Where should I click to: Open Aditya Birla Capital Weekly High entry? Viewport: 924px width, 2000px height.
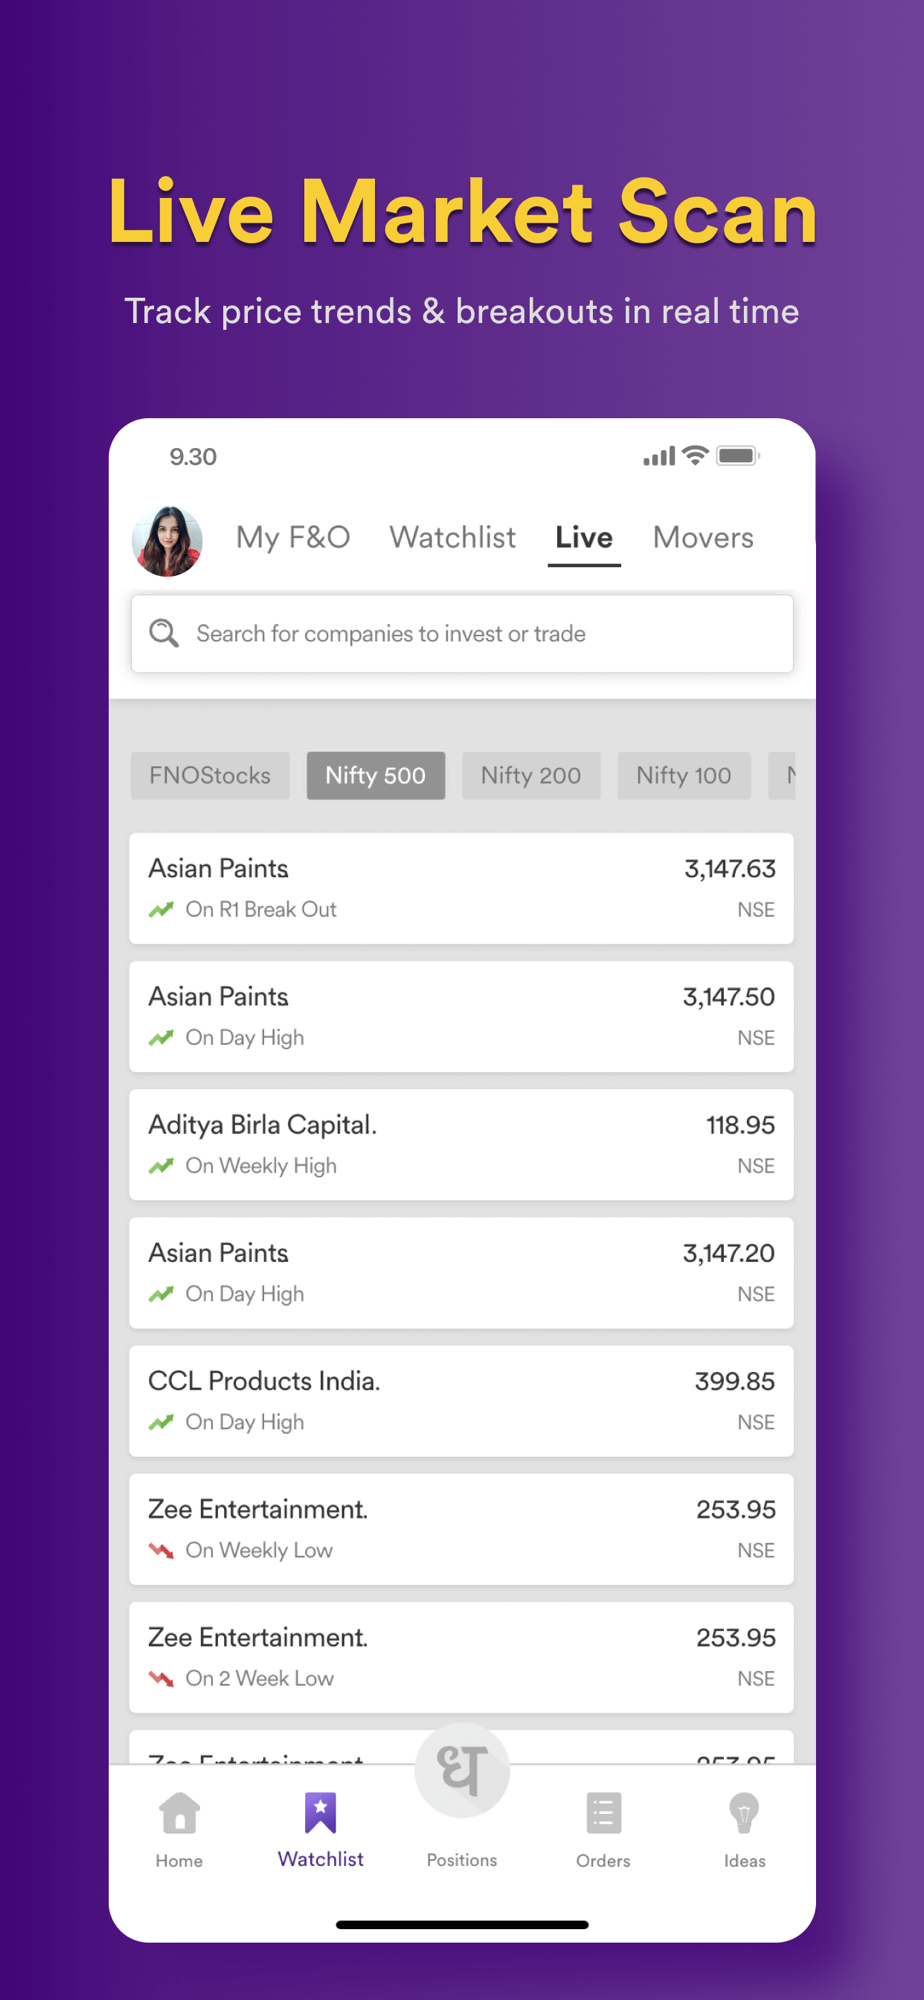461,1144
